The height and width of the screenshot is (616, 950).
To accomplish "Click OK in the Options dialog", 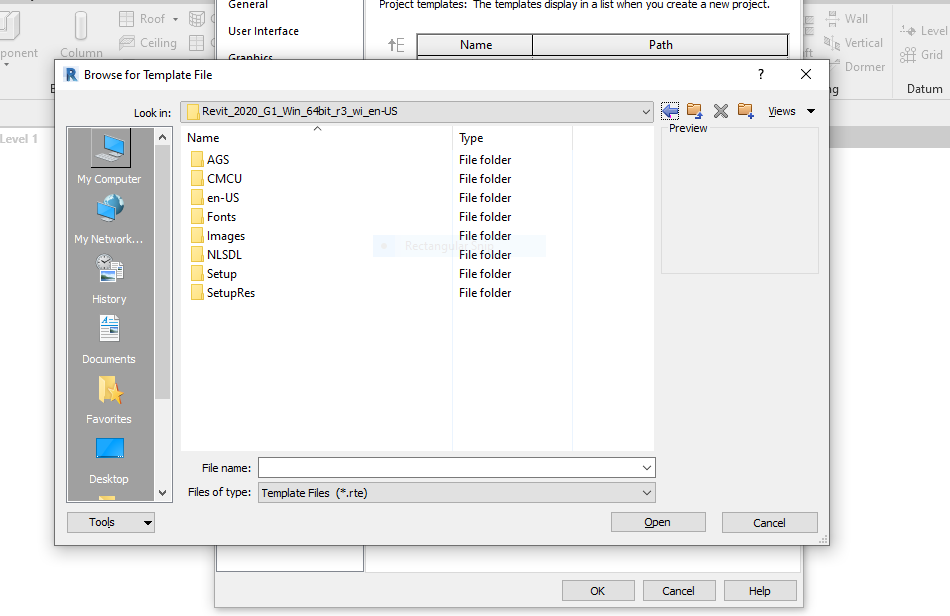I will pos(598,591).
